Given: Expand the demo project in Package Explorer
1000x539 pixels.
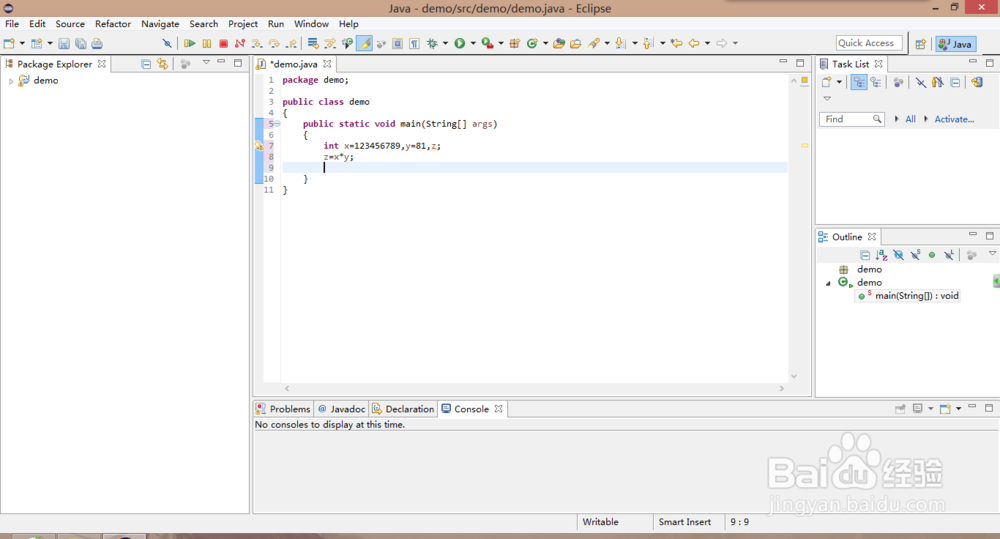Looking at the screenshot, I should coord(11,81).
